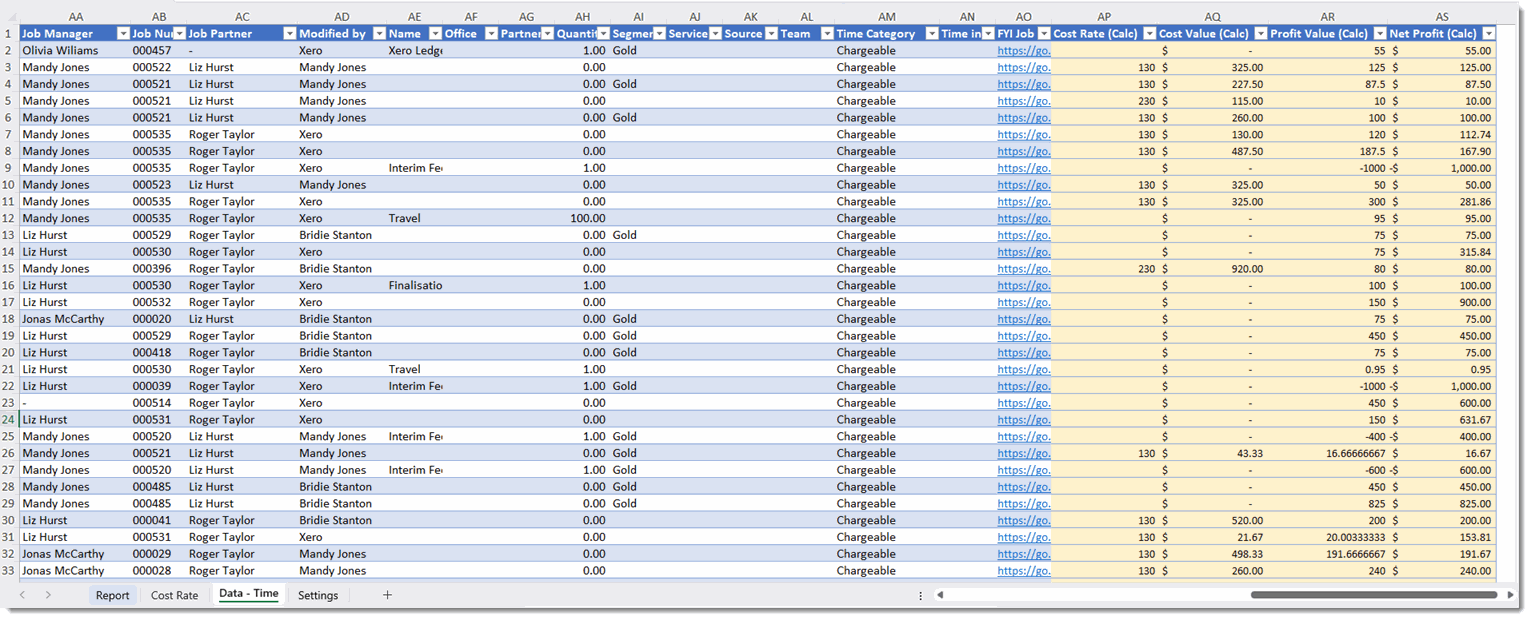The image size is (1531, 620).
Task: Select the 000514 job number cell
Action: tap(158, 403)
